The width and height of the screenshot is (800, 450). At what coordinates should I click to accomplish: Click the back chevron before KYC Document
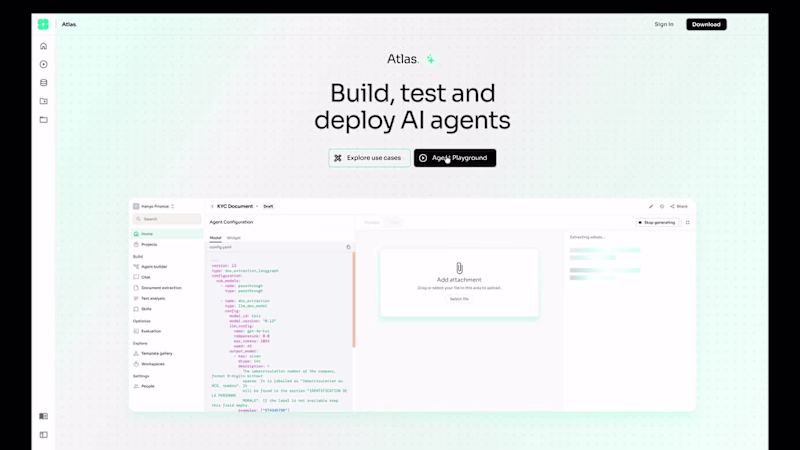point(212,206)
